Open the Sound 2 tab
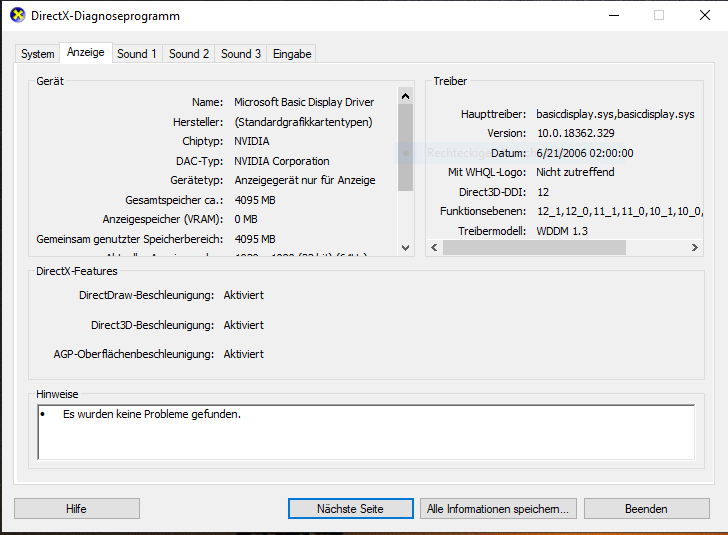This screenshot has height=535, width=728. 188,54
